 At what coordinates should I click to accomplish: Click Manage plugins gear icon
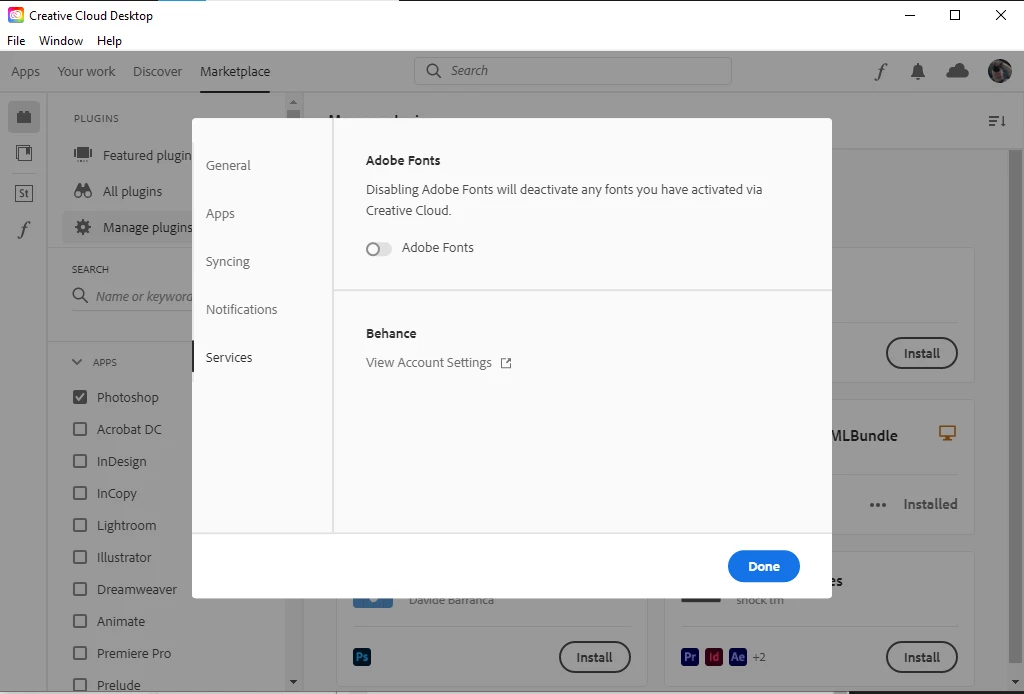coord(83,227)
